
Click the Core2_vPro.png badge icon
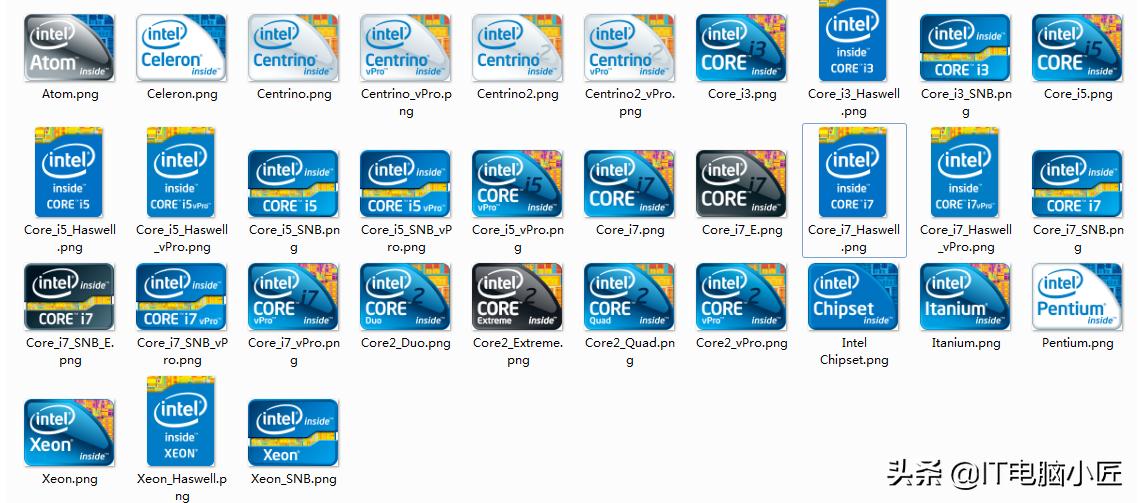[x=741, y=297]
